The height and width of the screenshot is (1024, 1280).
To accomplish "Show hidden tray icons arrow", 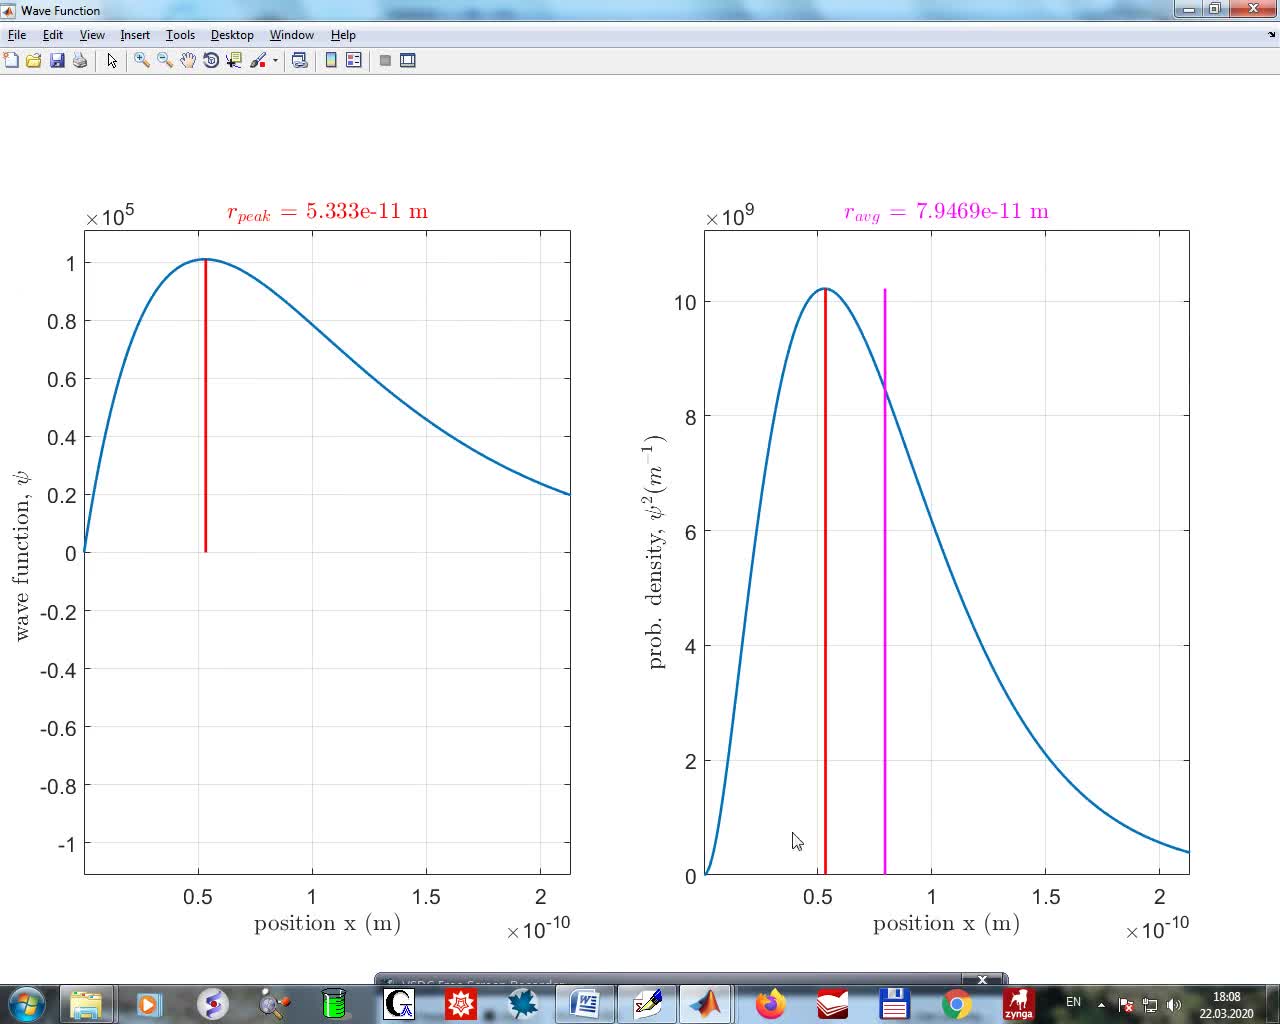I will pyautogui.click(x=1101, y=1004).
